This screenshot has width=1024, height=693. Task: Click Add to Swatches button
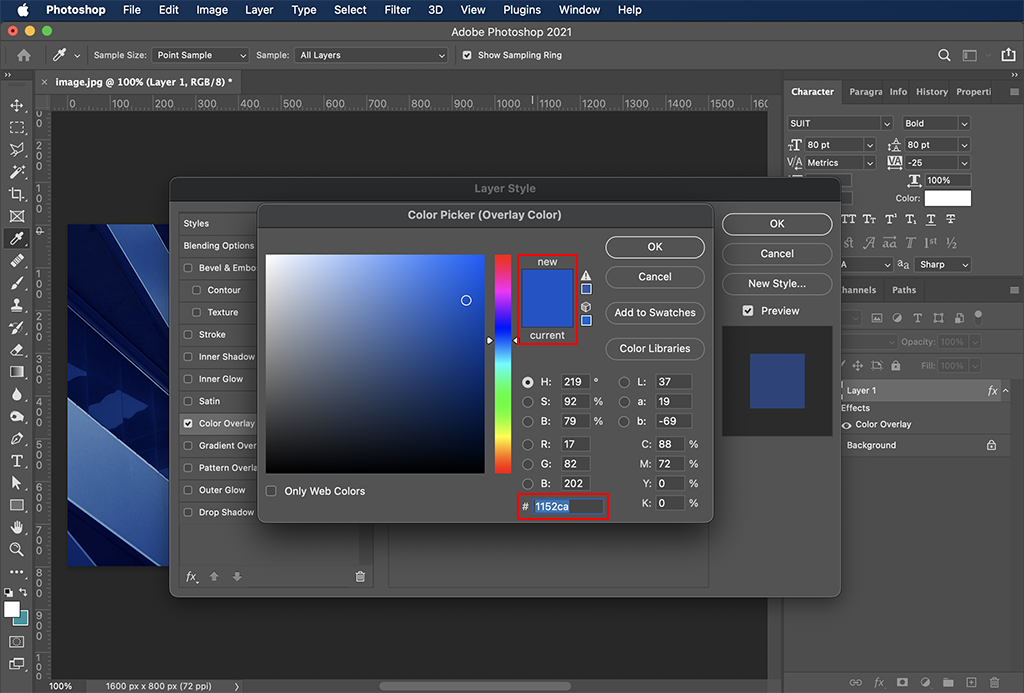[x=655, y=313]
